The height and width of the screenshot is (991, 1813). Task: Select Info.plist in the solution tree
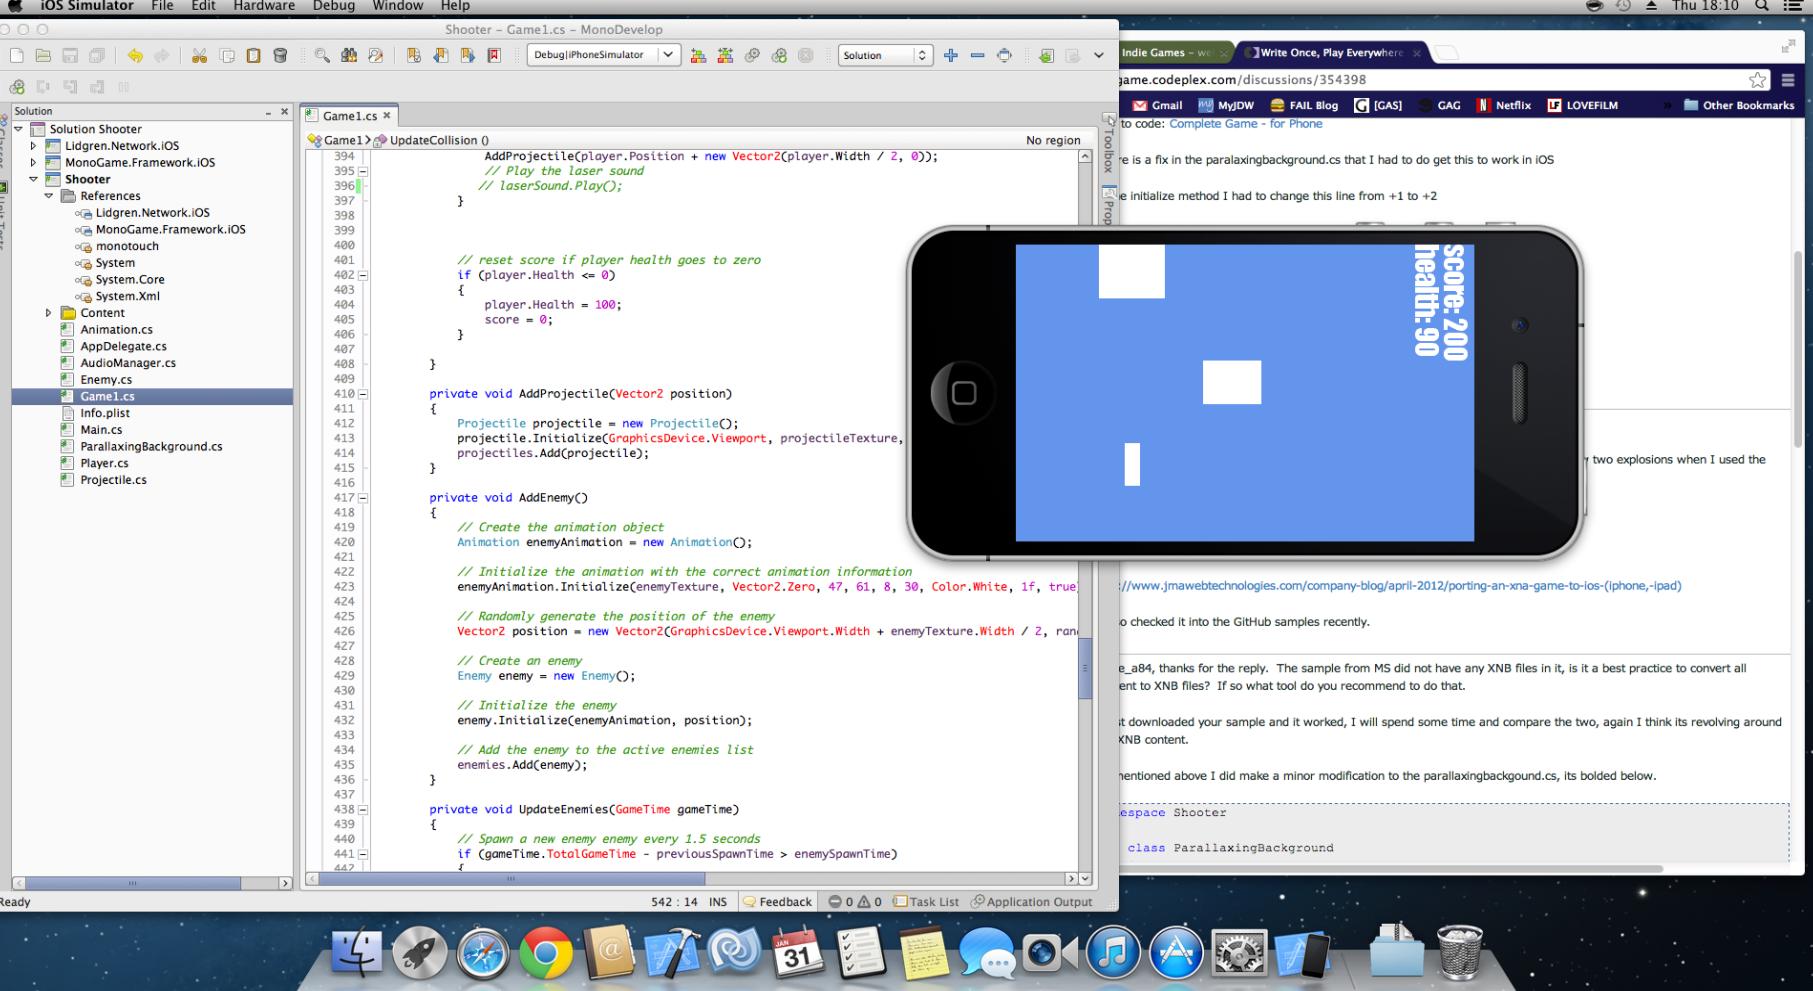[x=105, y=413]
